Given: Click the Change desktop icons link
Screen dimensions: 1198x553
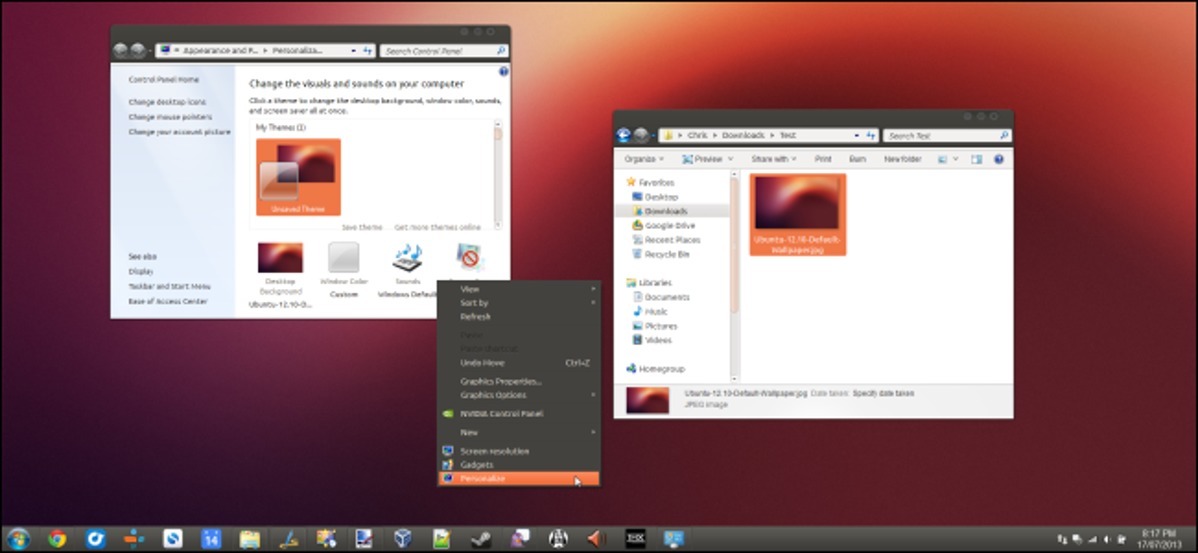Looking at the screenshot, I should [167, 102].
